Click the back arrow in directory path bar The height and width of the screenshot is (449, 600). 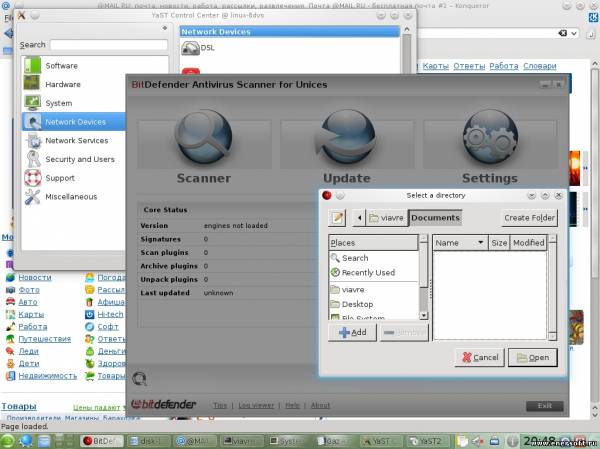click(359, 218)
